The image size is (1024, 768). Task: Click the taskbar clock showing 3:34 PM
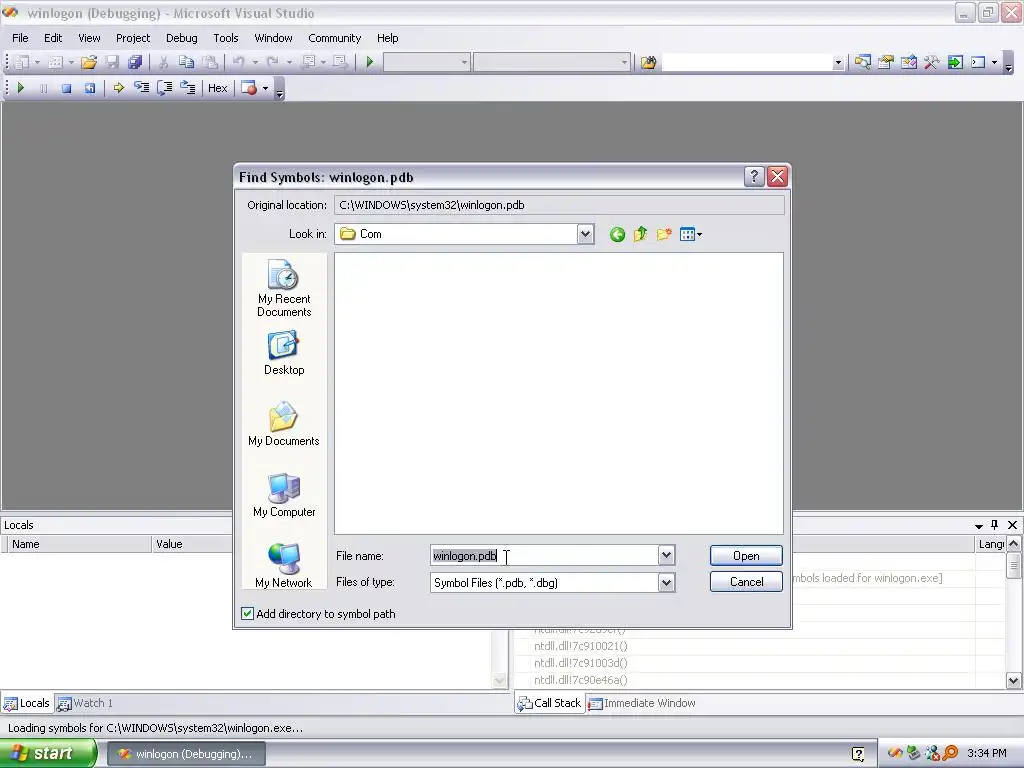[x=986, y=754]
